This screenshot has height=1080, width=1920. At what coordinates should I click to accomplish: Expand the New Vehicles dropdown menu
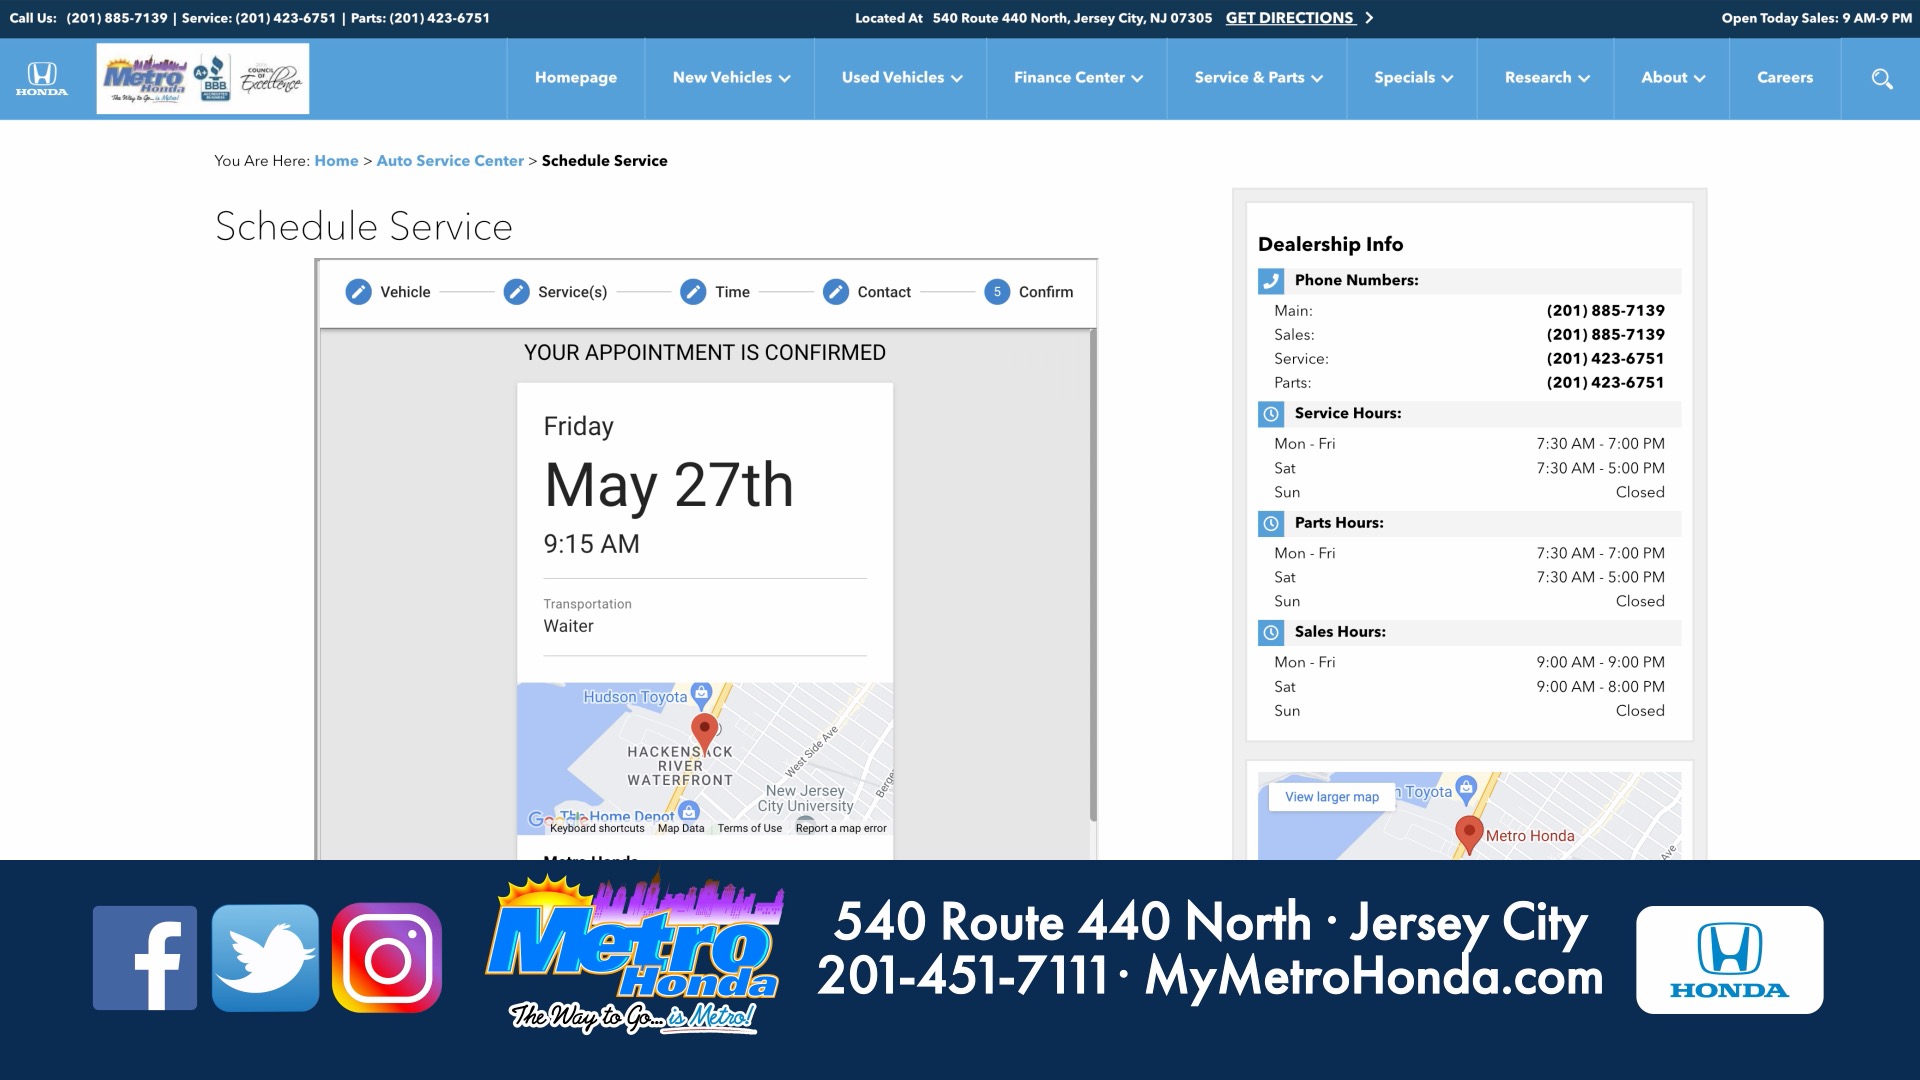731,78
